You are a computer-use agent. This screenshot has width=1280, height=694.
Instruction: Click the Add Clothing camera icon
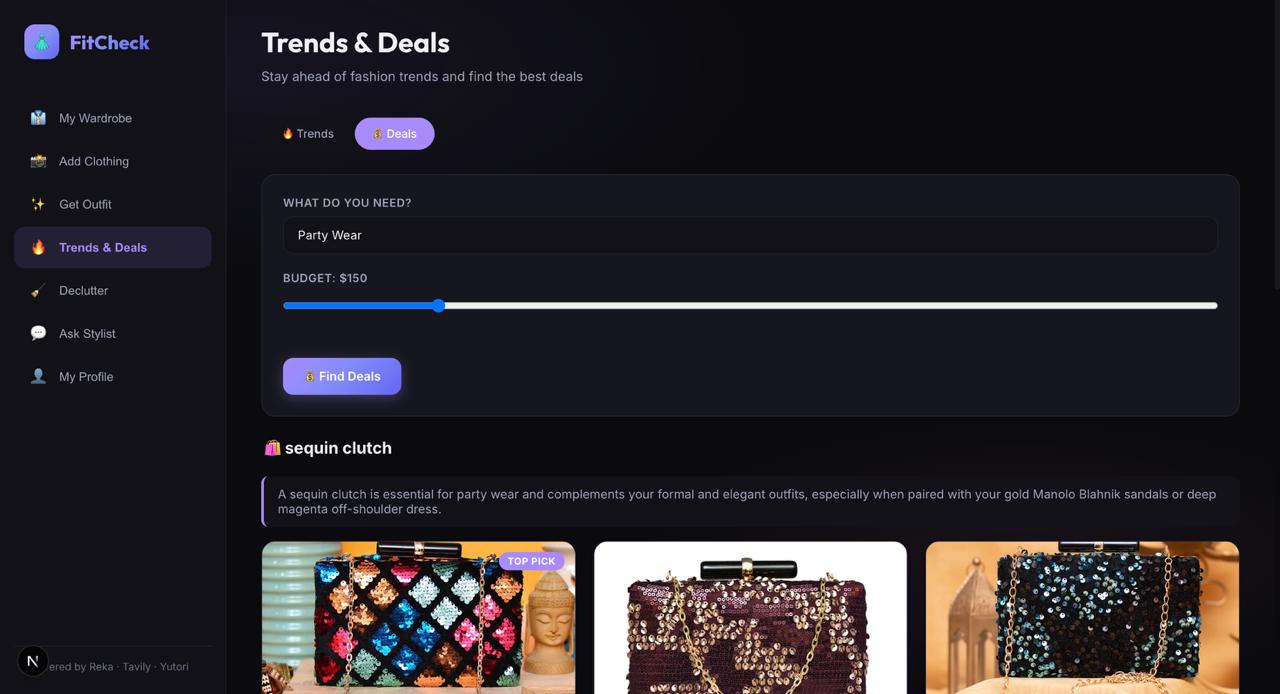coord(38,161)
